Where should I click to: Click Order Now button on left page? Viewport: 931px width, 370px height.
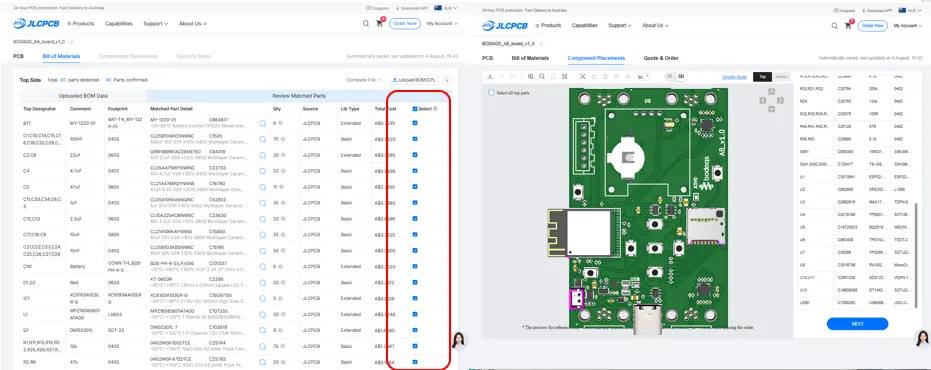[x=405, y=24]
